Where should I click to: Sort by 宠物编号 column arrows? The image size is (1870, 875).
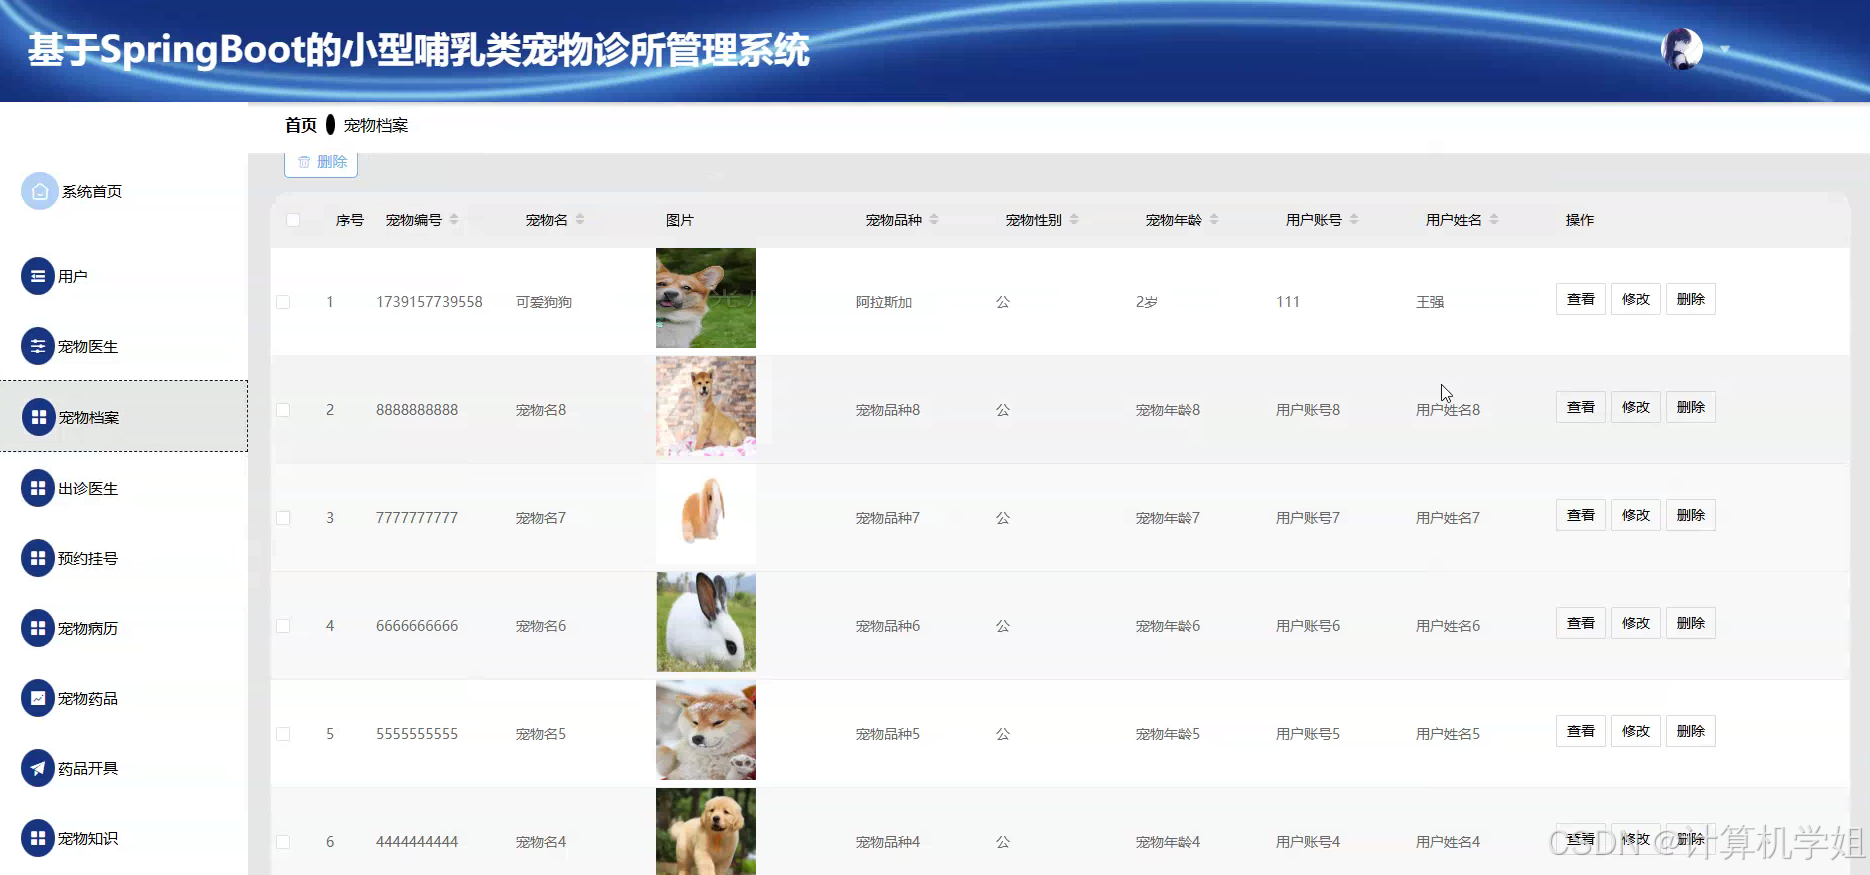click(x=454, y=219)
